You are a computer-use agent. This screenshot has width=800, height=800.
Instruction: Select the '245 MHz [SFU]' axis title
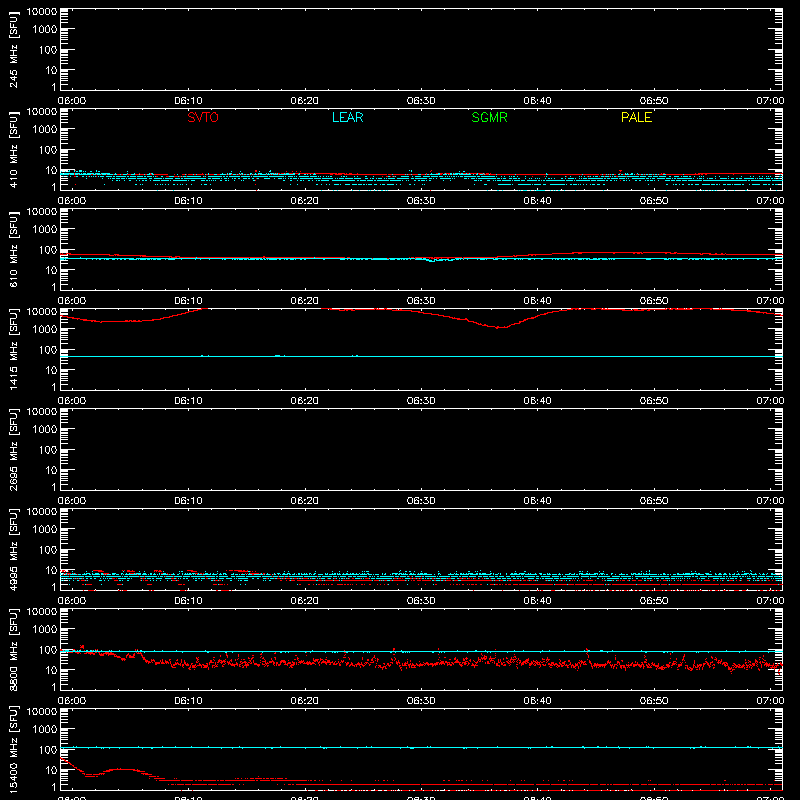pyautogui.click(x=14, y=49)
